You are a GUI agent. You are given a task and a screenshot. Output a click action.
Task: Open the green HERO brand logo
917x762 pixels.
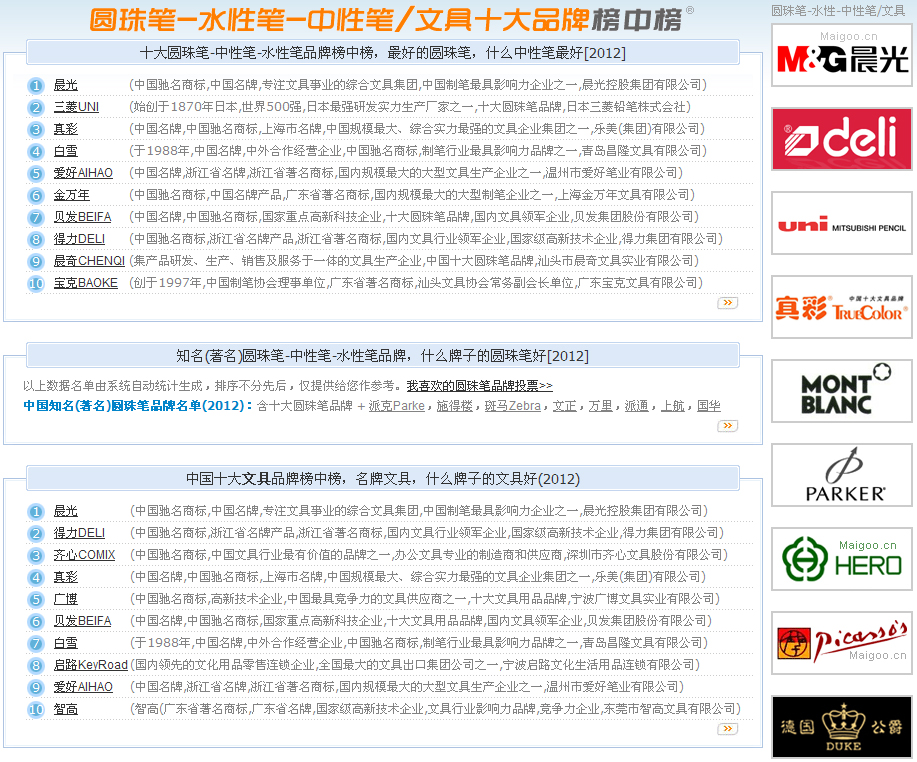(x=842, y=559)
